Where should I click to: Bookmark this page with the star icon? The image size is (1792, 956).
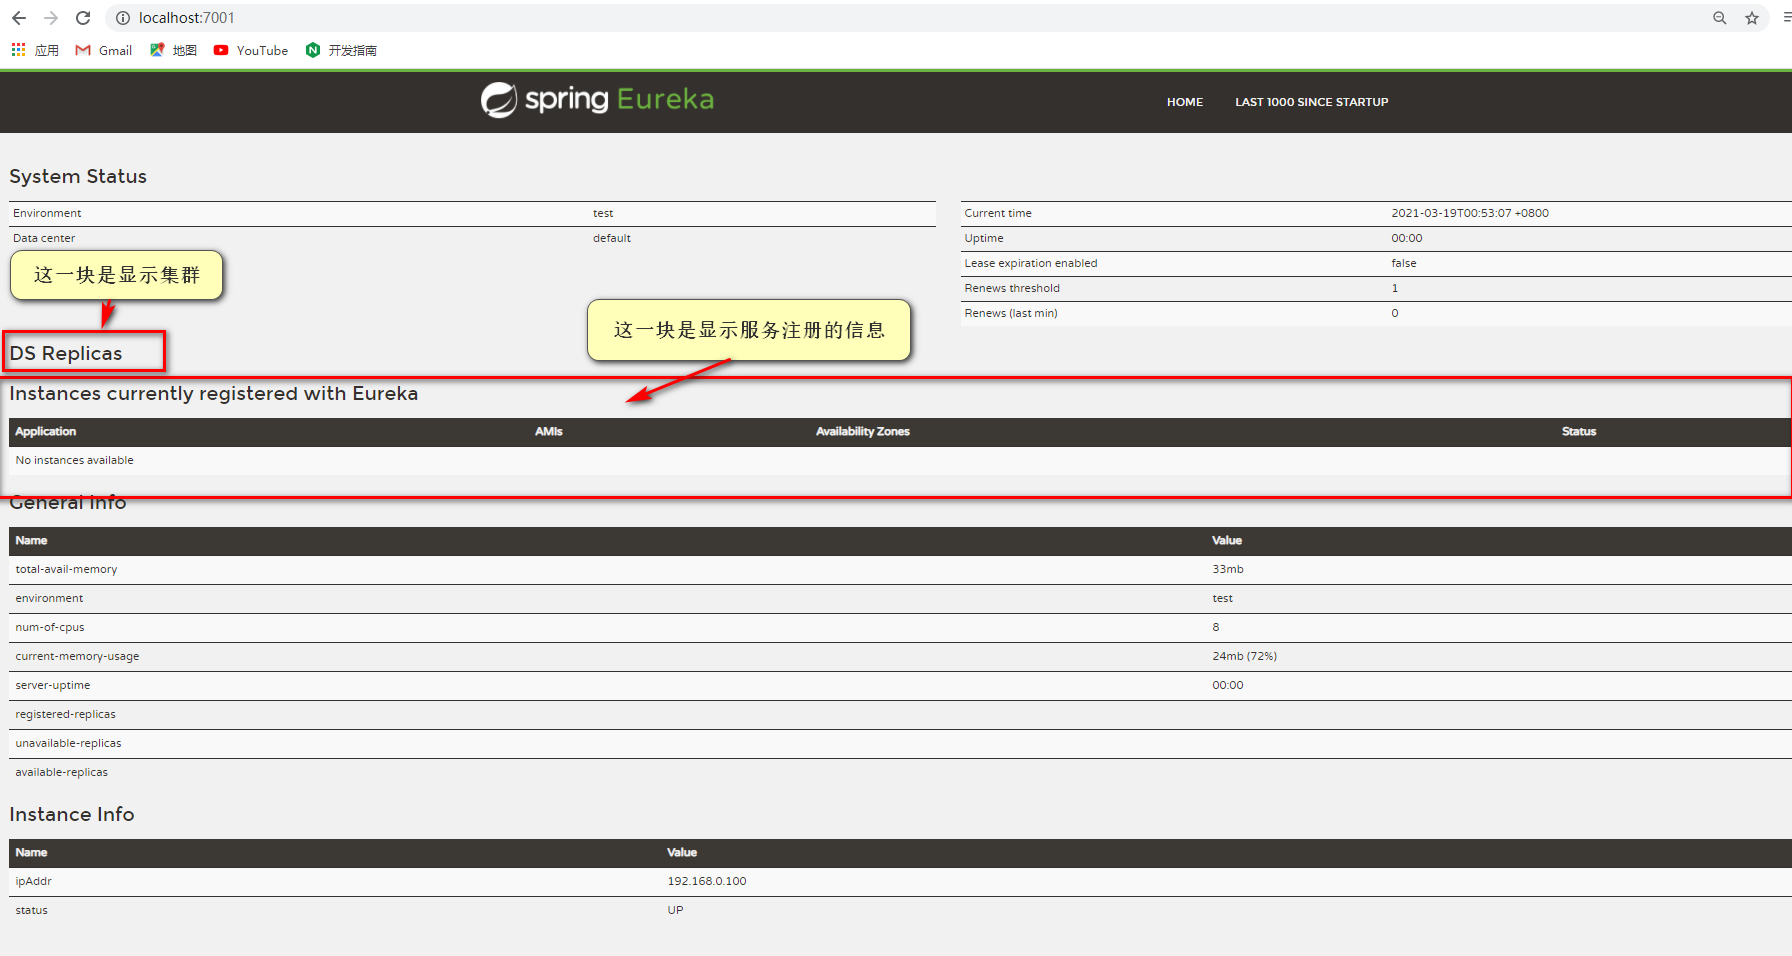[1752, 18]
